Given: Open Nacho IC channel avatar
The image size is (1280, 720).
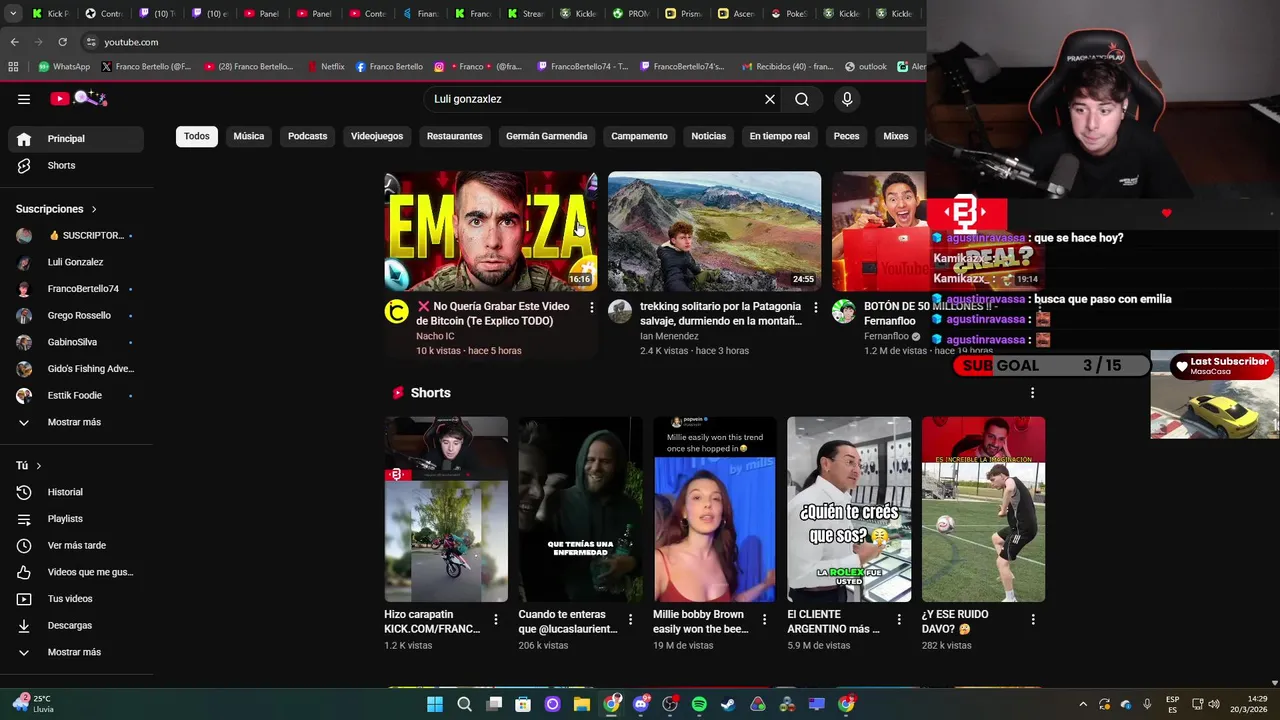Looking at the screenshot, I should pos(396,311).
